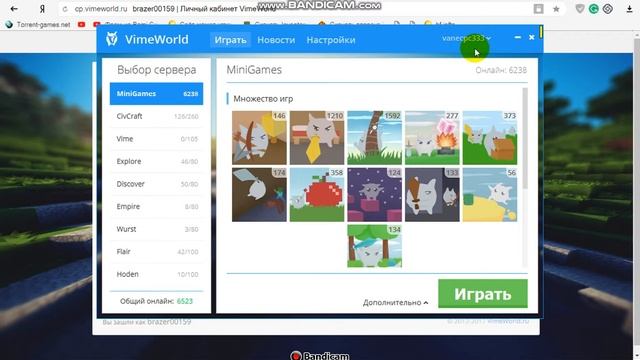Open the minigame tile with 1592 players

click(x=374, y=138)
